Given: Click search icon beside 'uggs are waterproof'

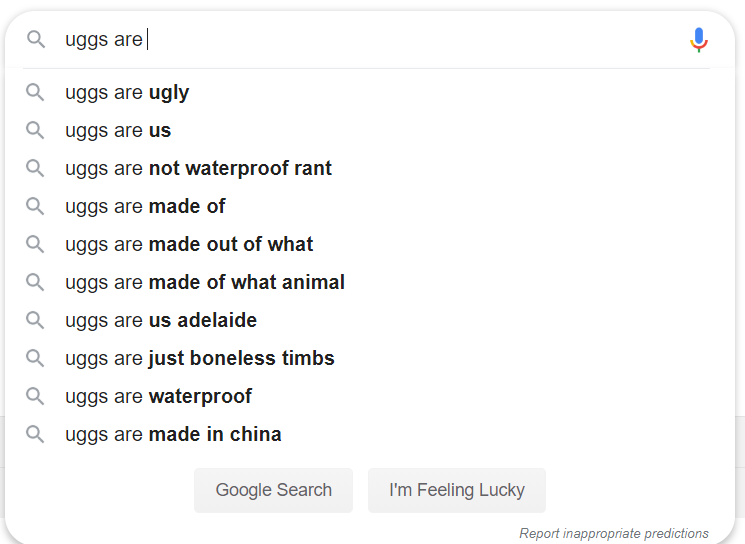Looking at the screenshot, I should (x=36, y=397).
